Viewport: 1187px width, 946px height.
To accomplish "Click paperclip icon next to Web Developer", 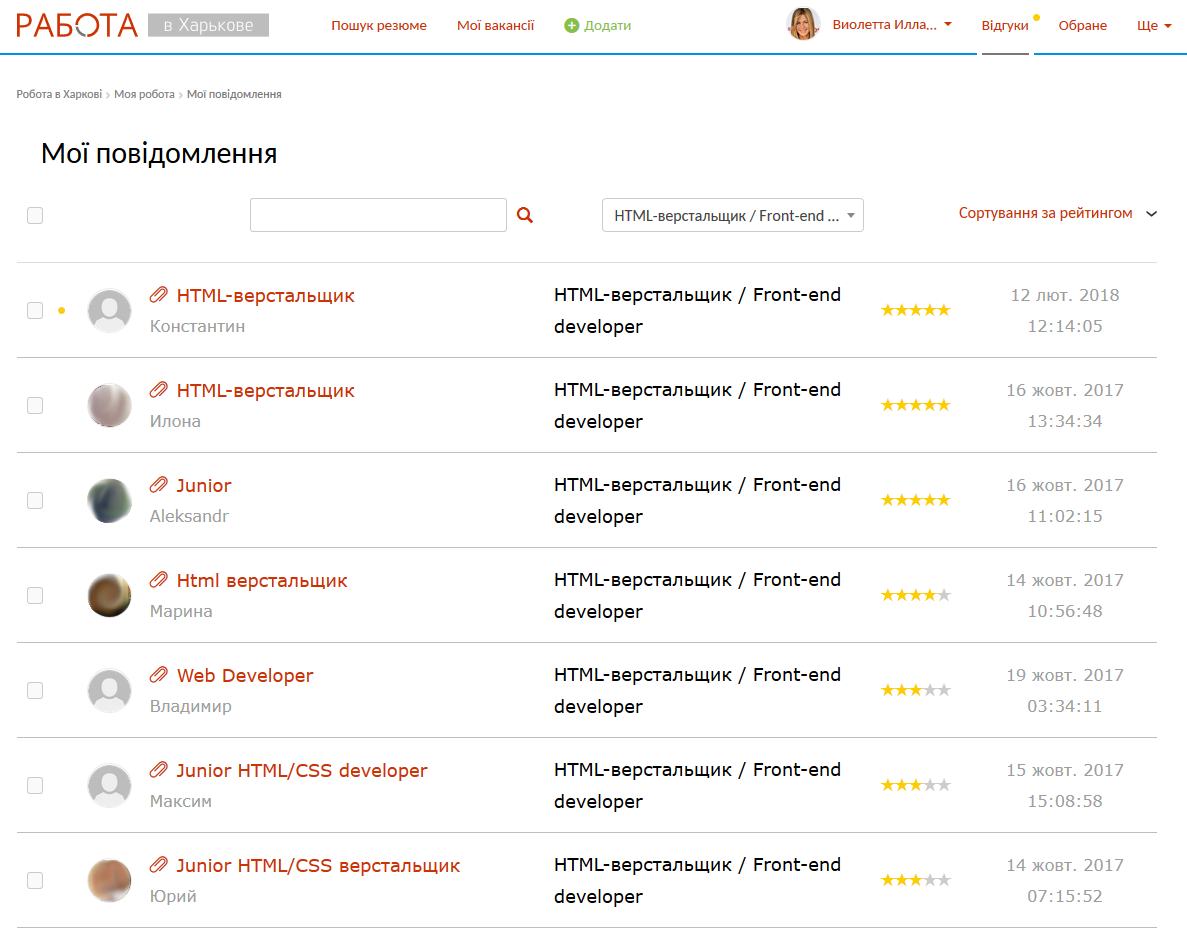I will [x=158, y=675].
